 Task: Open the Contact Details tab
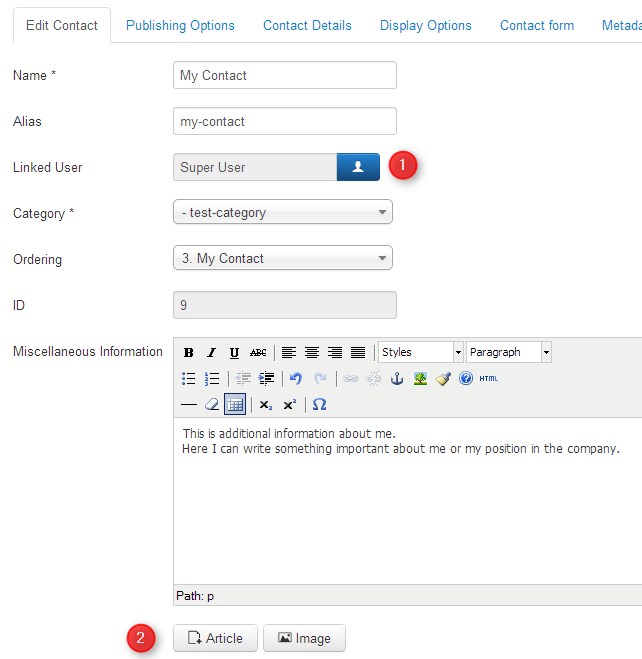coord(307,25)
